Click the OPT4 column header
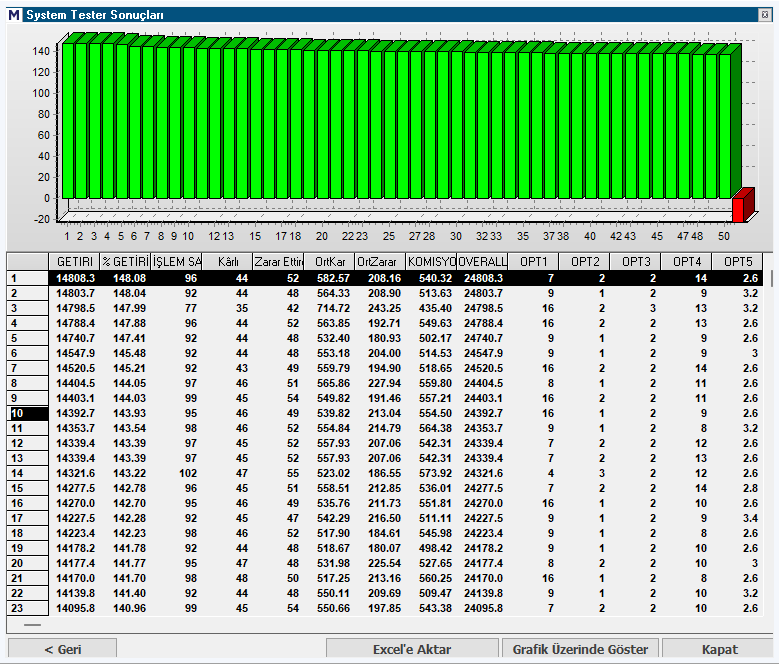779x664 pixels. [x=686, y=262]
